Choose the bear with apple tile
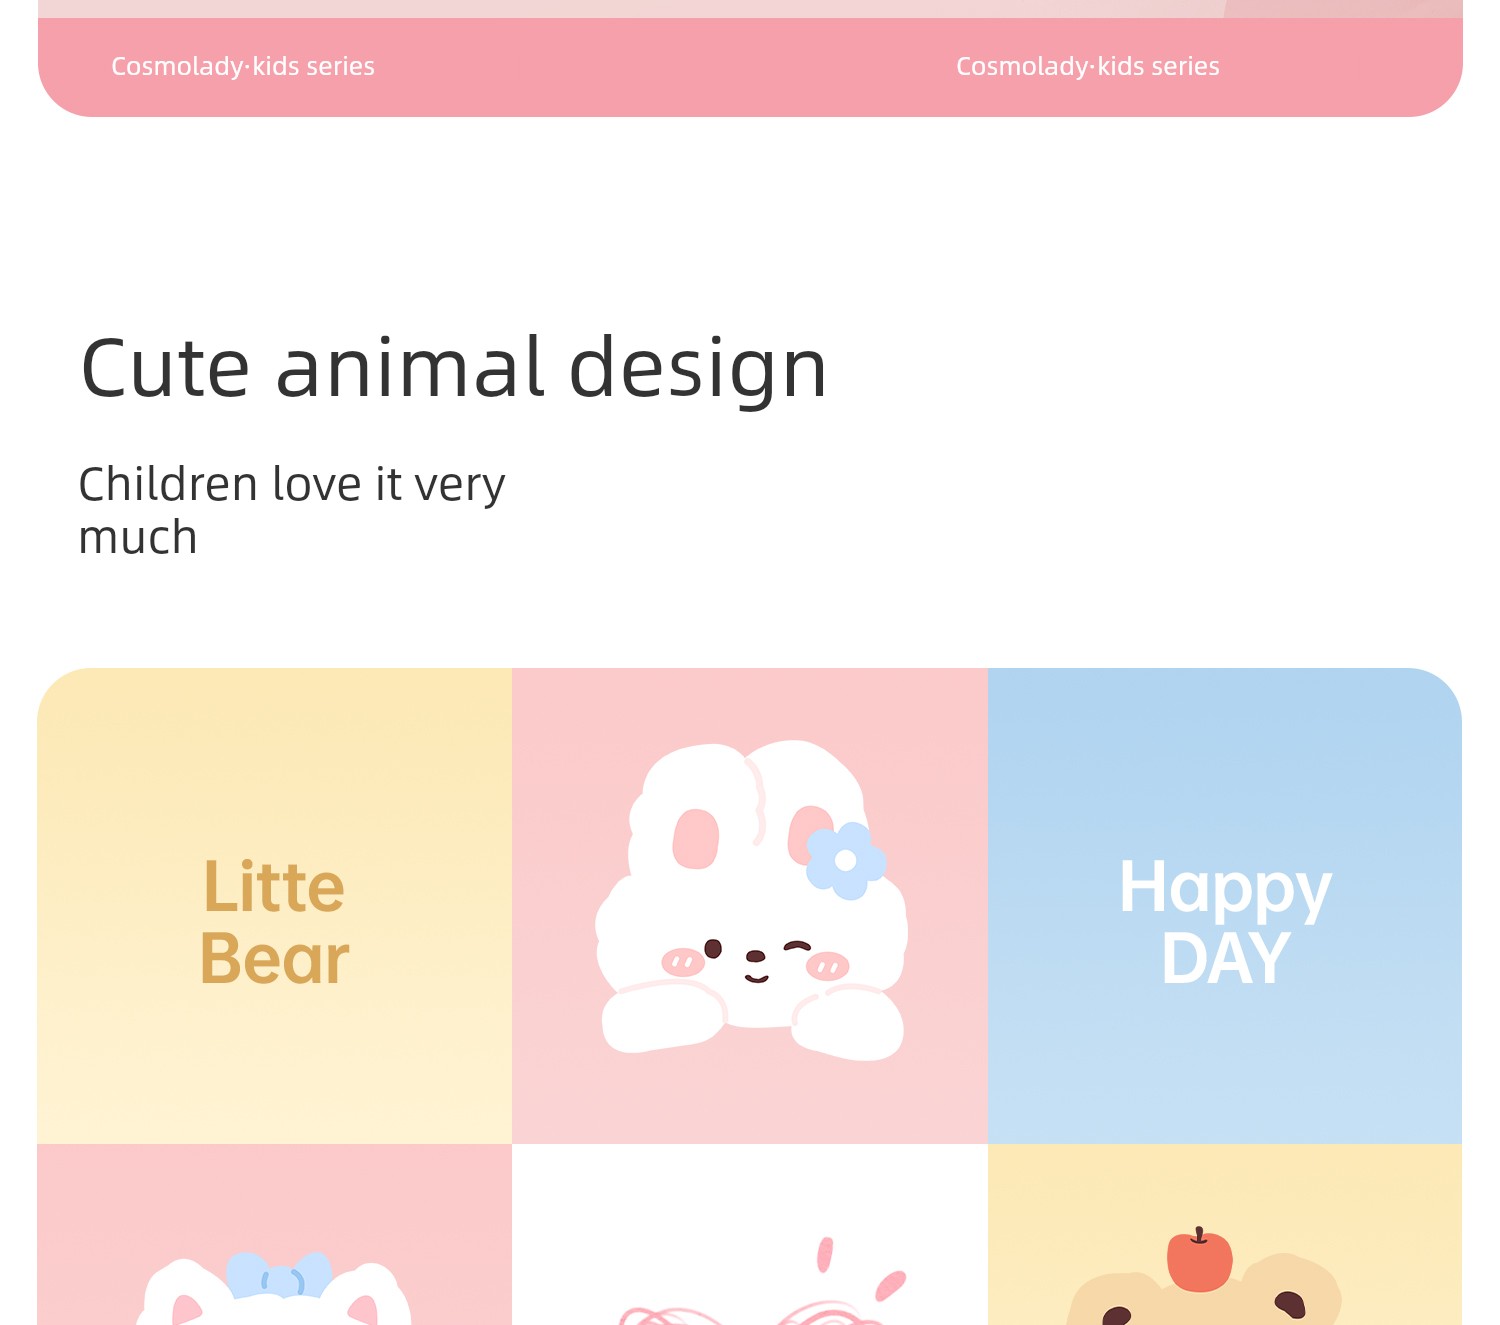 1225,1234
